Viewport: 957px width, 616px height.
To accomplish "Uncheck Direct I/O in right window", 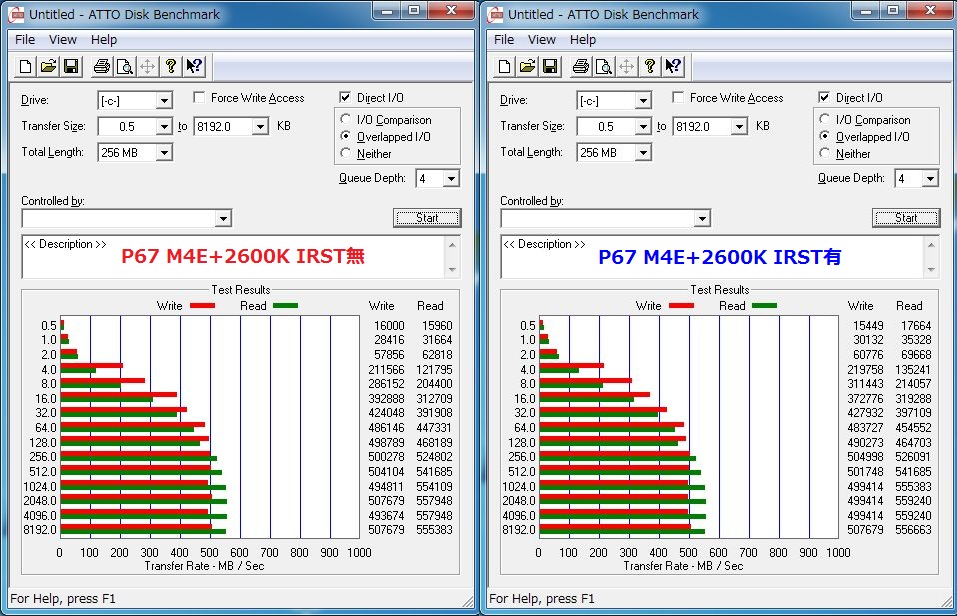I will pyautogui.click(x=824, y=98).
